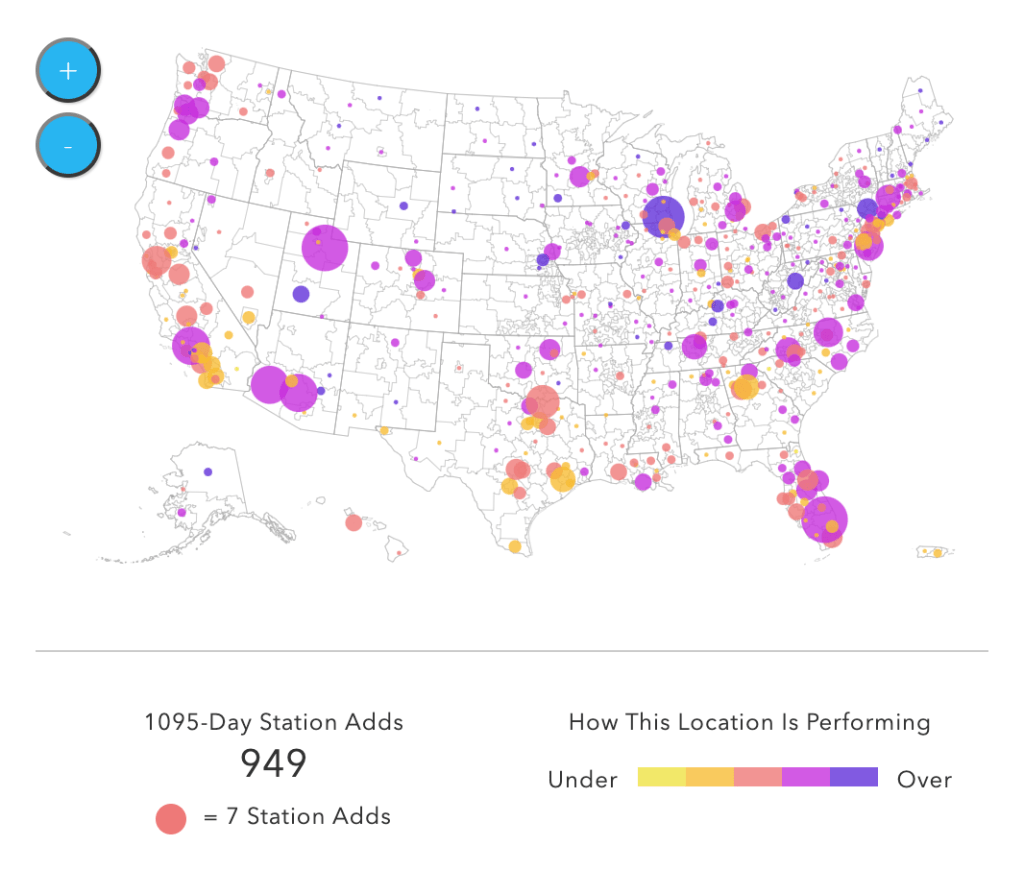Click the salmon bubble over Dallas, Texas

[542, 401]
